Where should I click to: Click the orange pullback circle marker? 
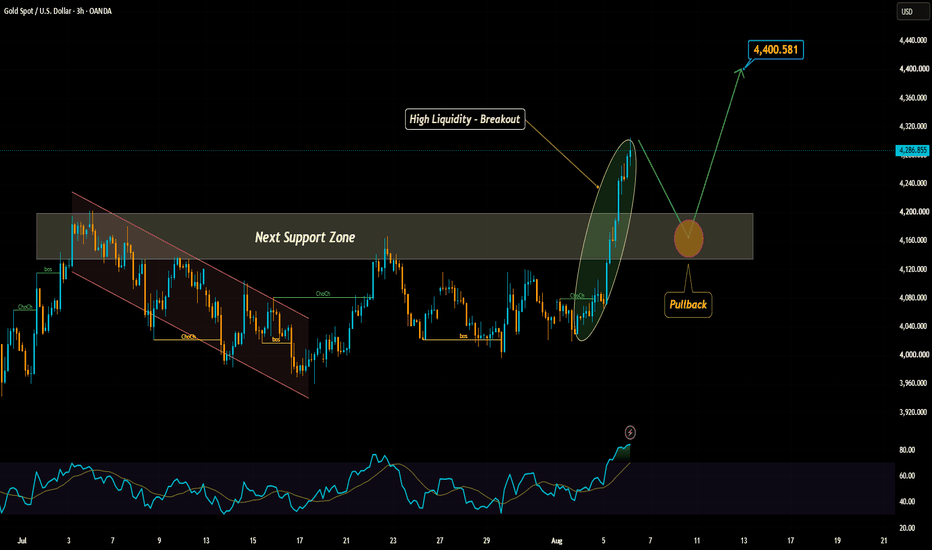689,238
